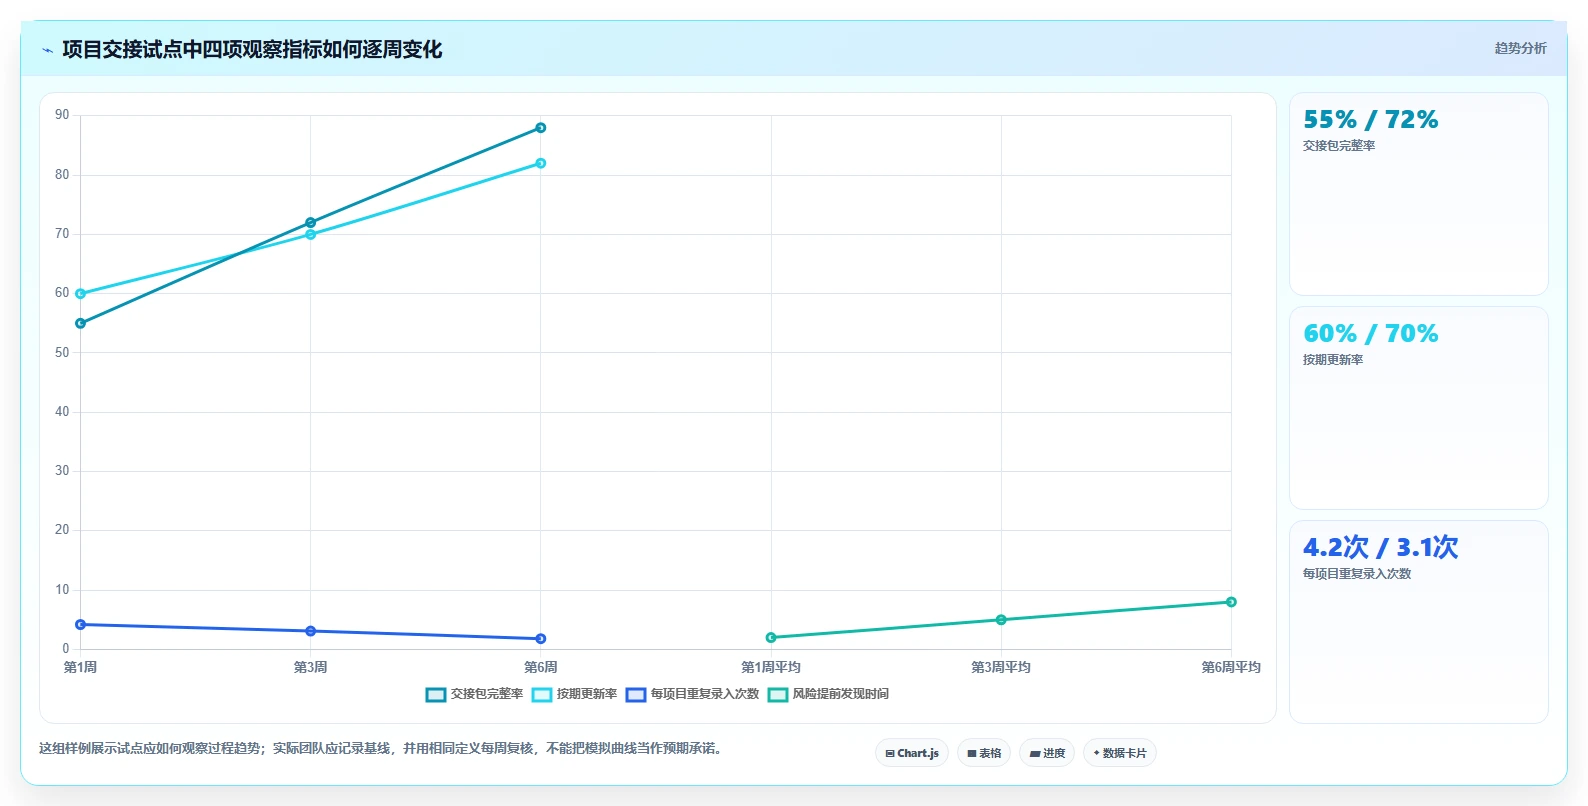
Task: Click the y-axis value 10
Action: pyautogui.click(x=62, y=590)
